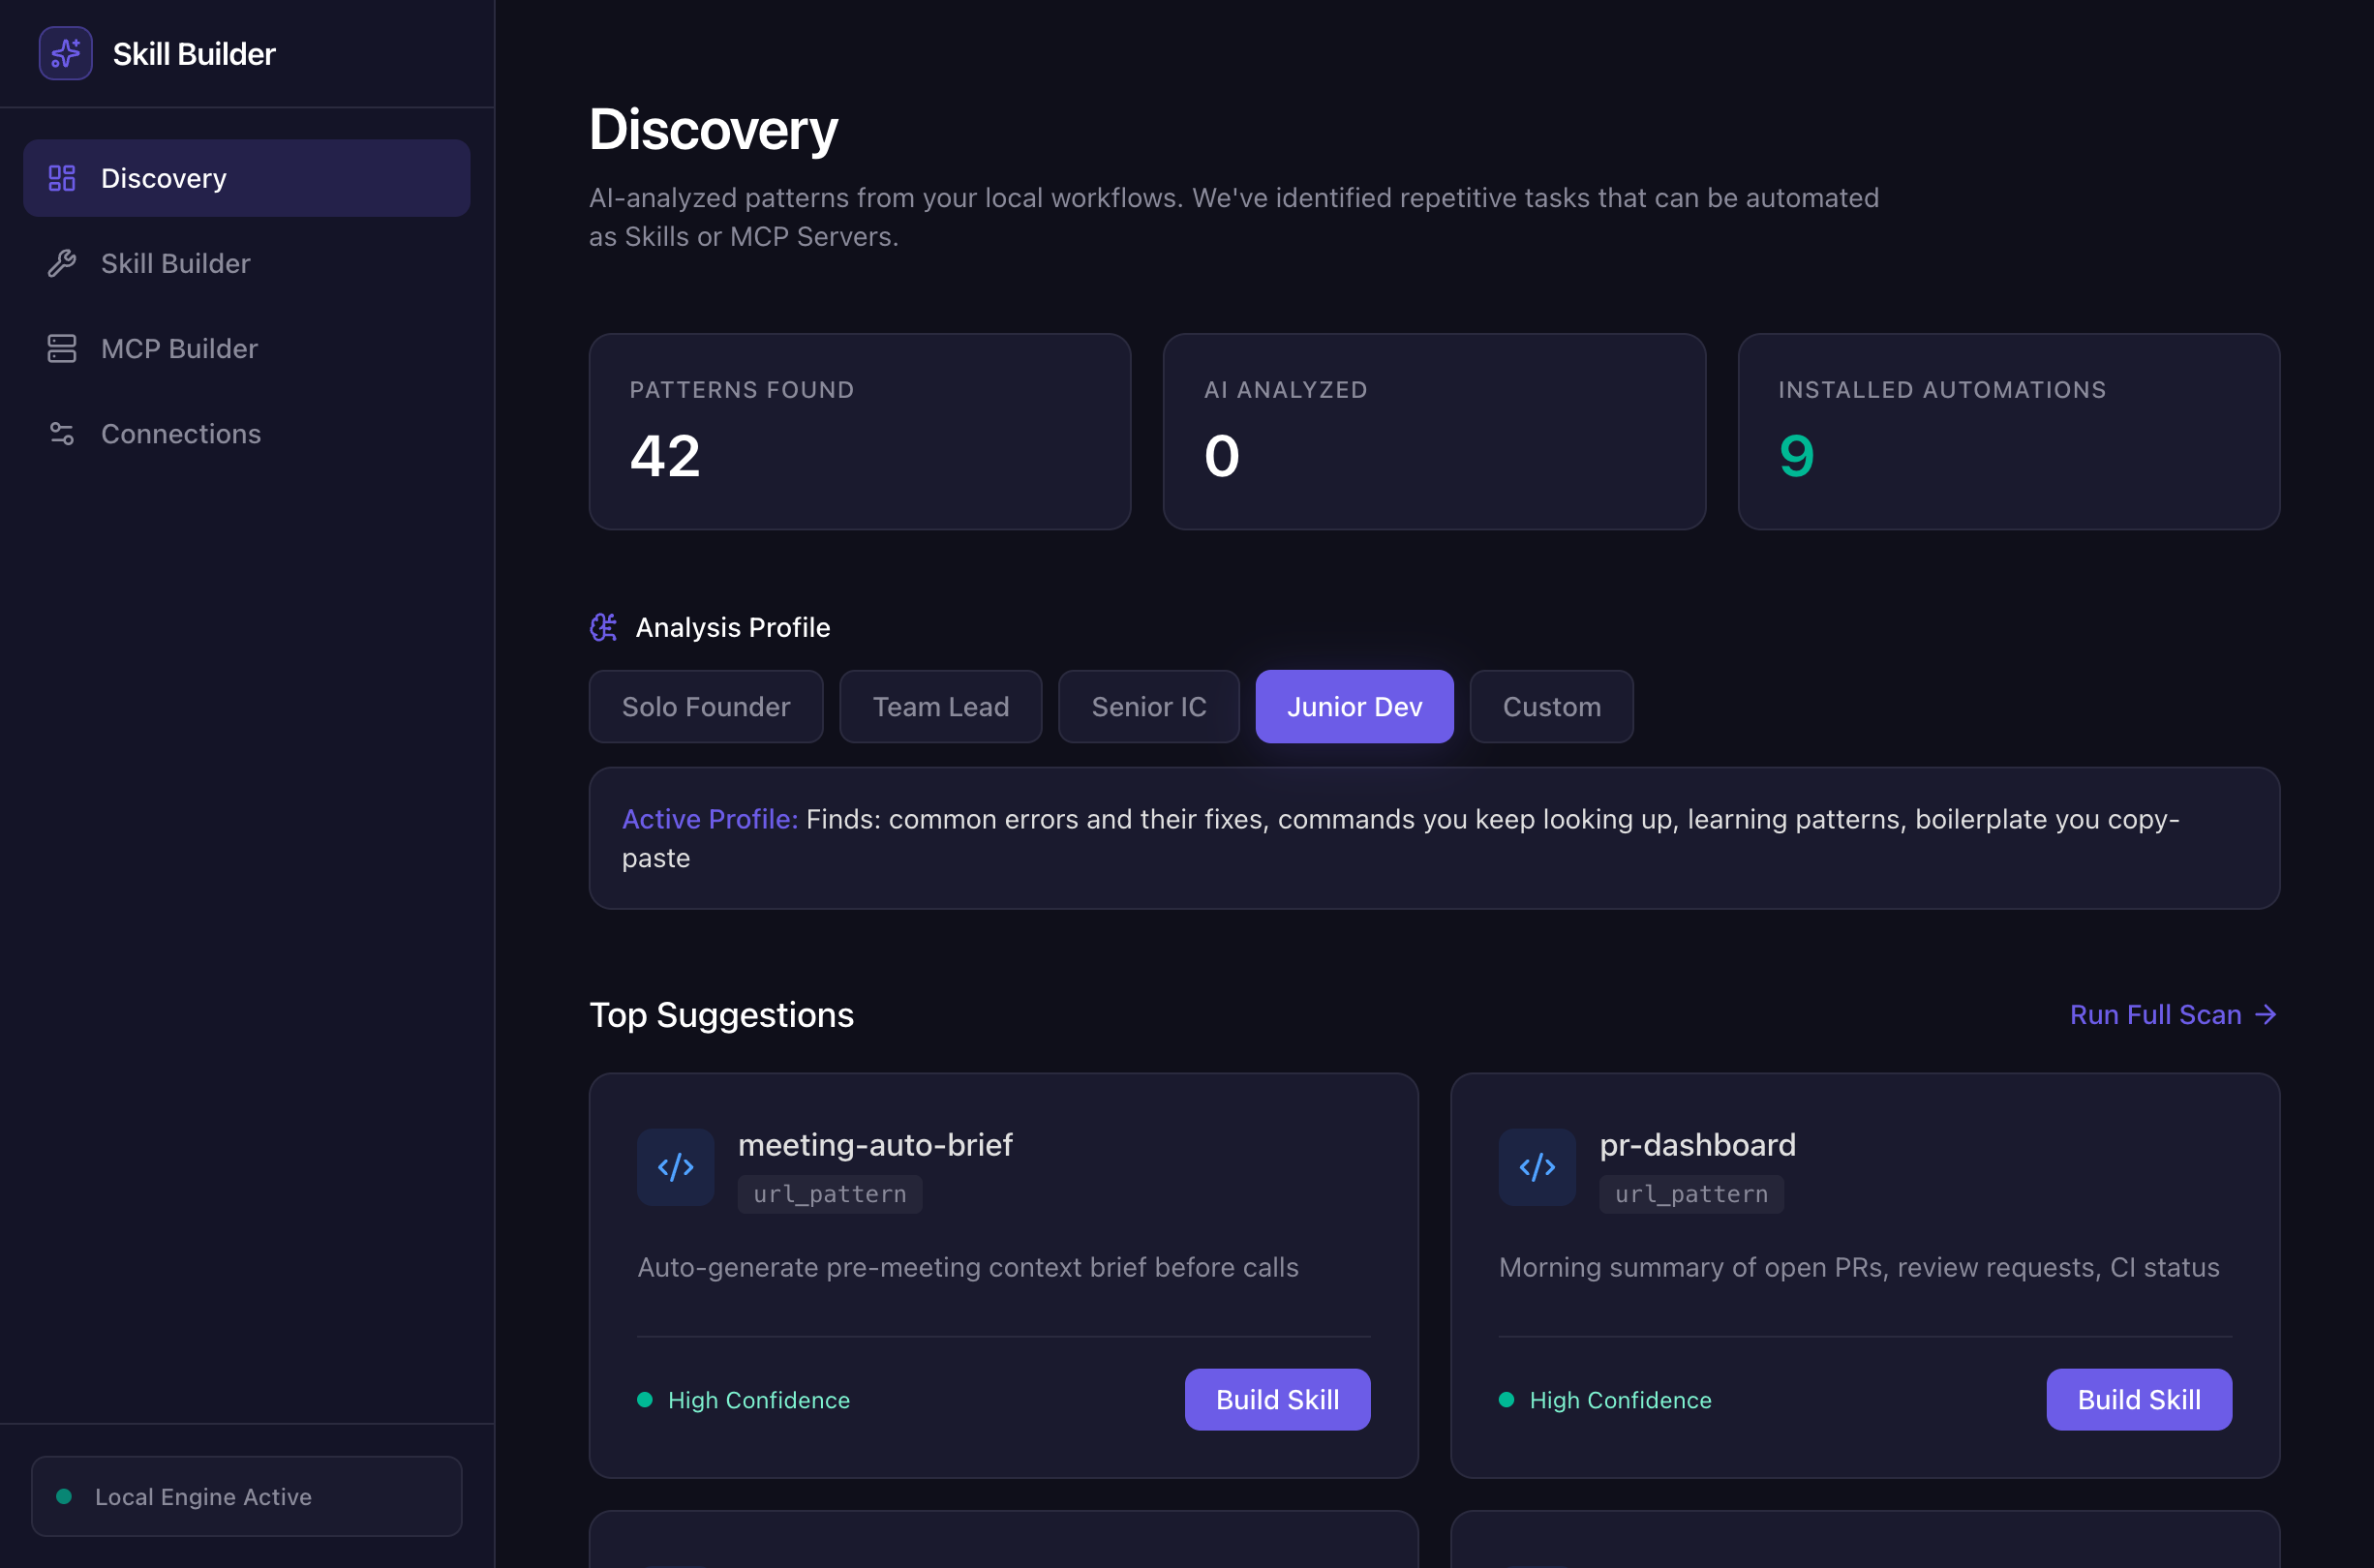
Task: Select the Solo Founder profile
Action: click(705, 707)
